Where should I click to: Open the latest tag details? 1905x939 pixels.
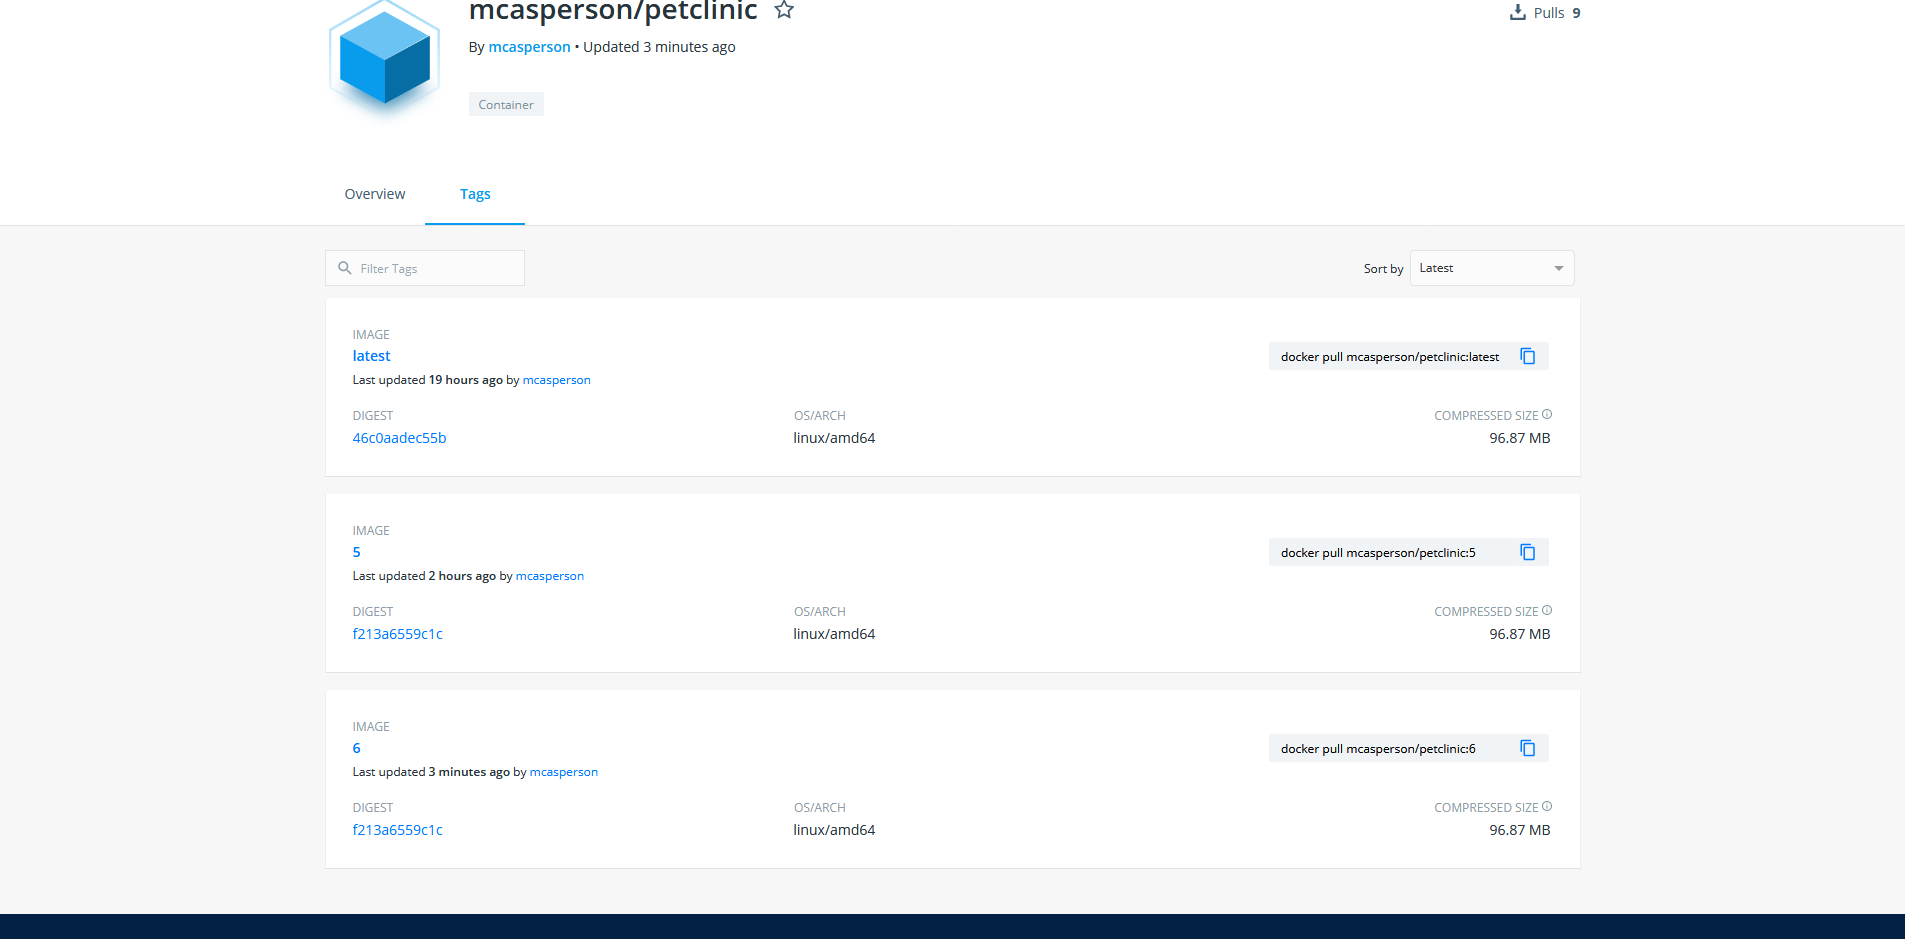pos(371,356)
